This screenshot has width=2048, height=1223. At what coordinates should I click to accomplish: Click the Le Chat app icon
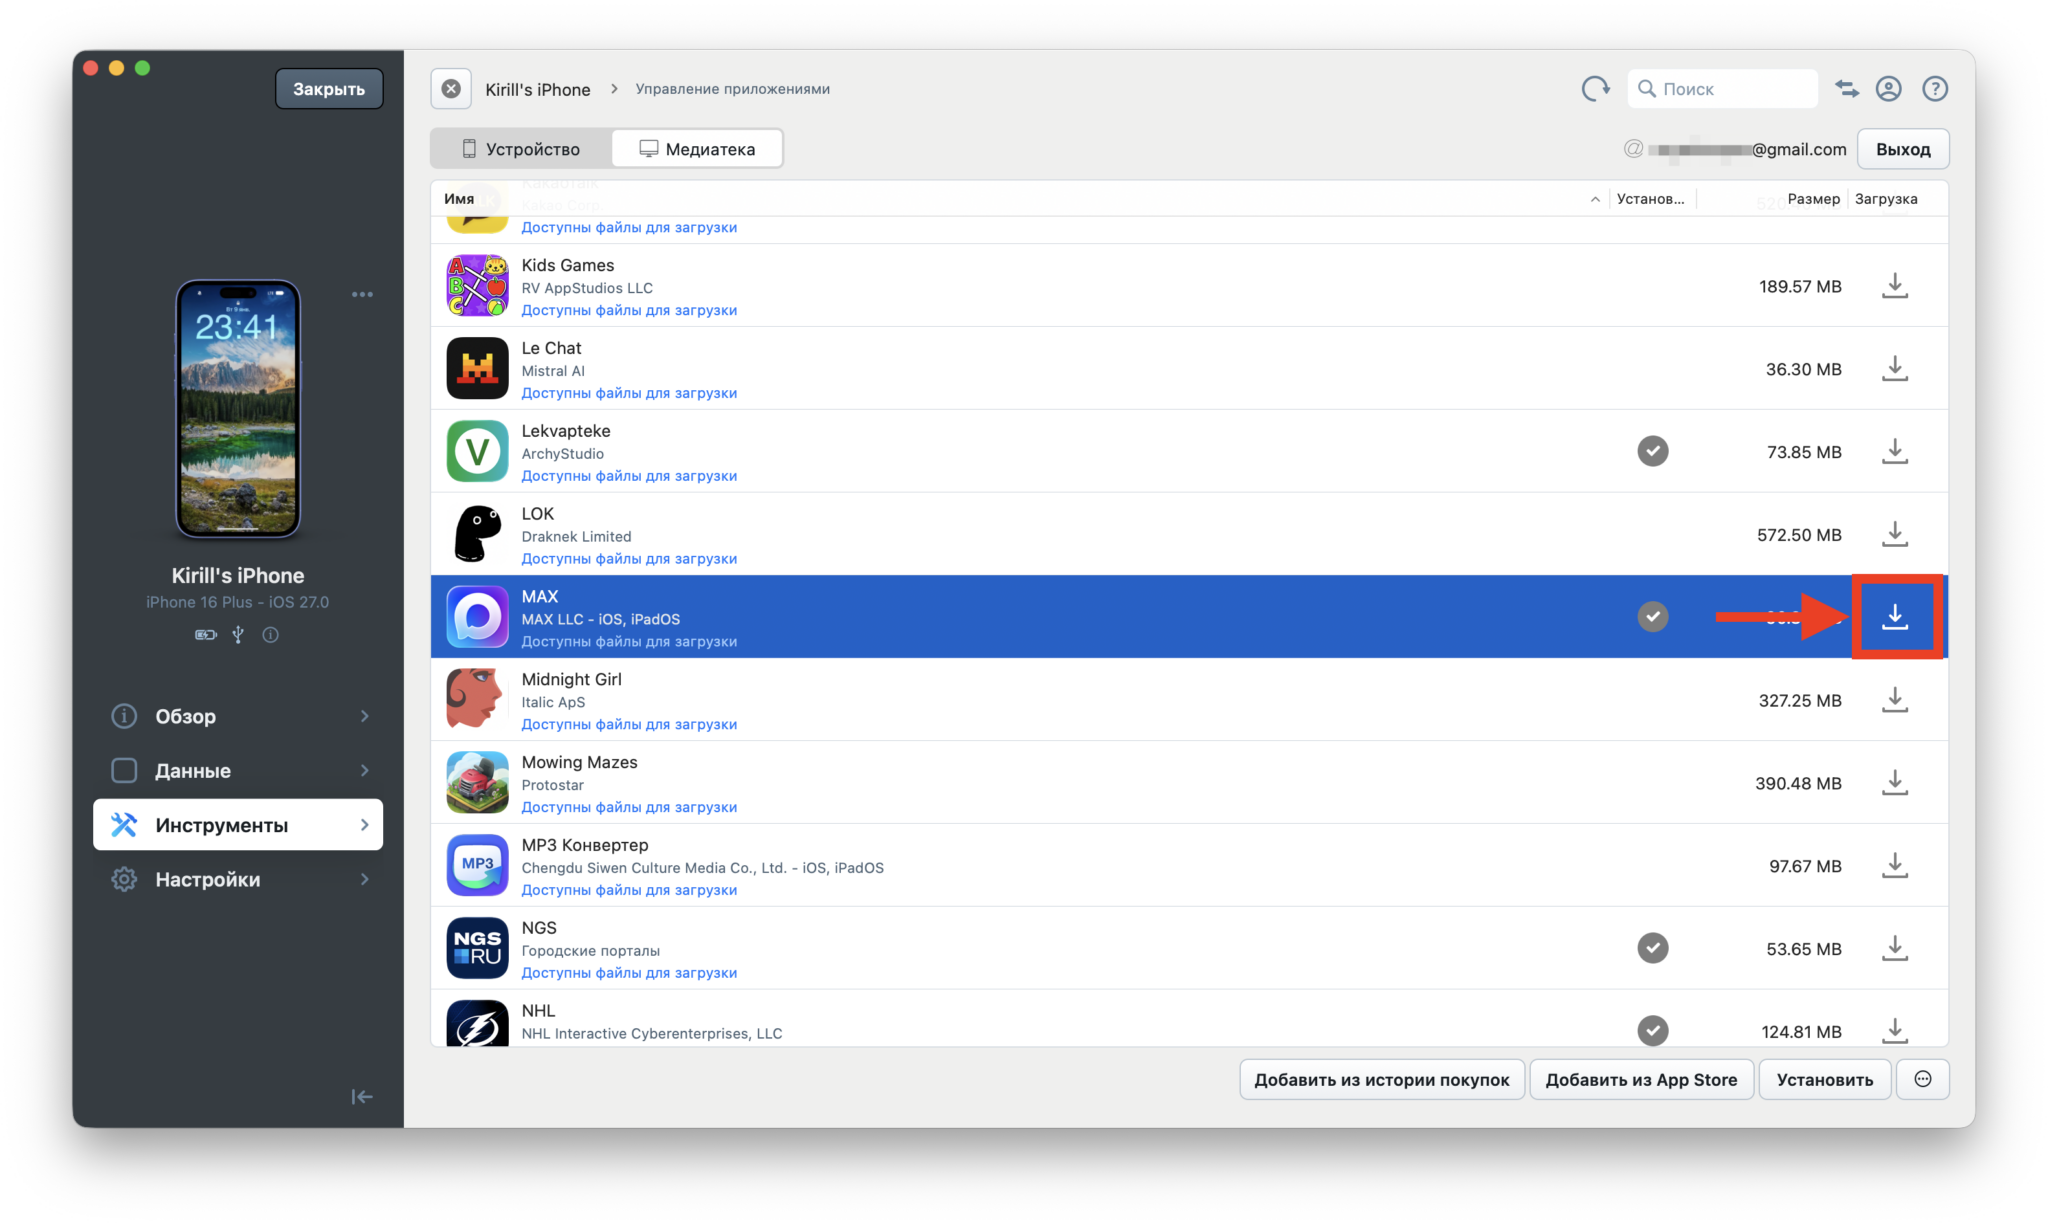point(477,369)
